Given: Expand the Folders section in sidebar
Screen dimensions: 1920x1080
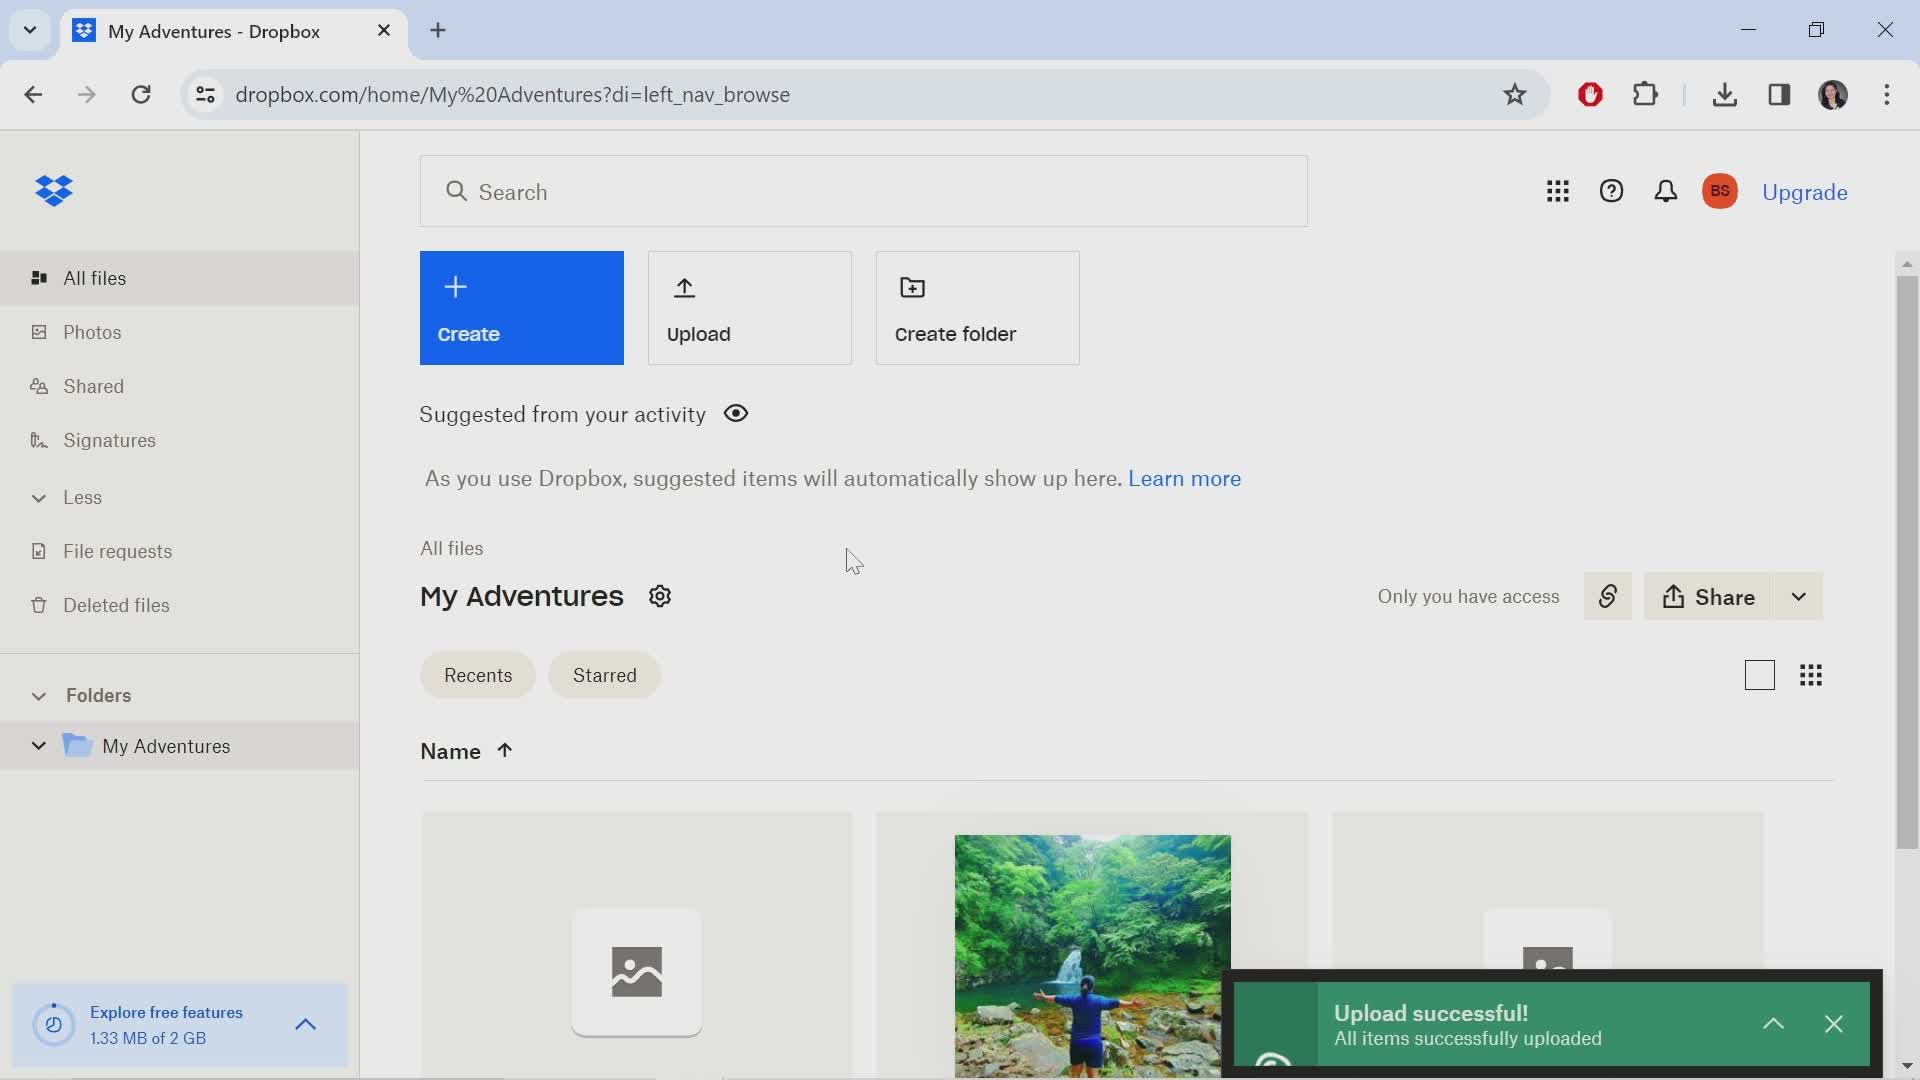Looking at the screenshot, I should click(38, 695).
